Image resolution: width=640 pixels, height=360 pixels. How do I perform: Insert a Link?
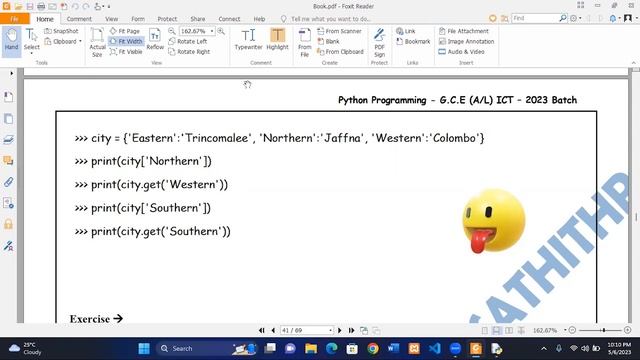(406, 31)
